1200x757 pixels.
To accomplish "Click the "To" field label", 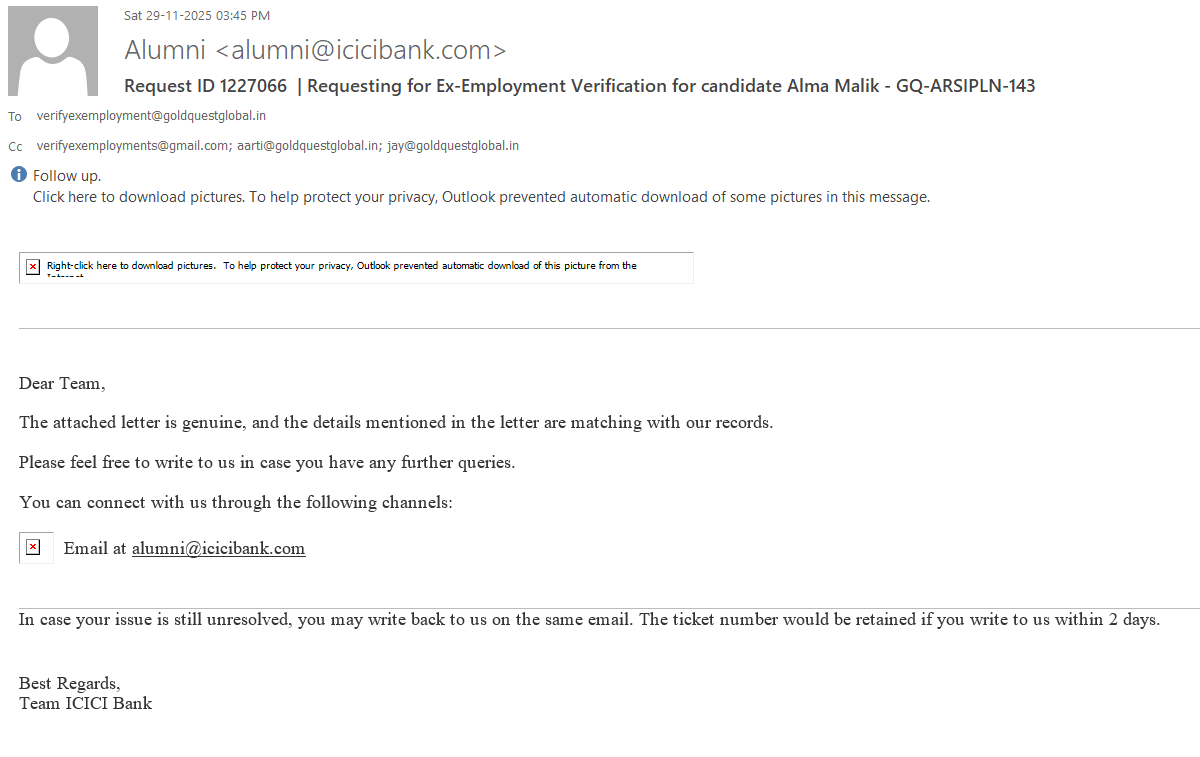I will click(x=15, y=117).
